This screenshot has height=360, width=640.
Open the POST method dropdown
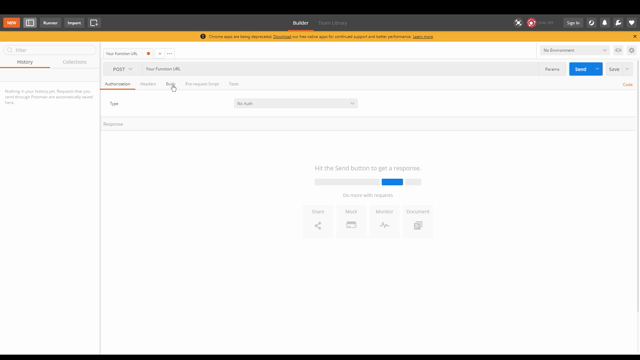(x=122, y=69)
